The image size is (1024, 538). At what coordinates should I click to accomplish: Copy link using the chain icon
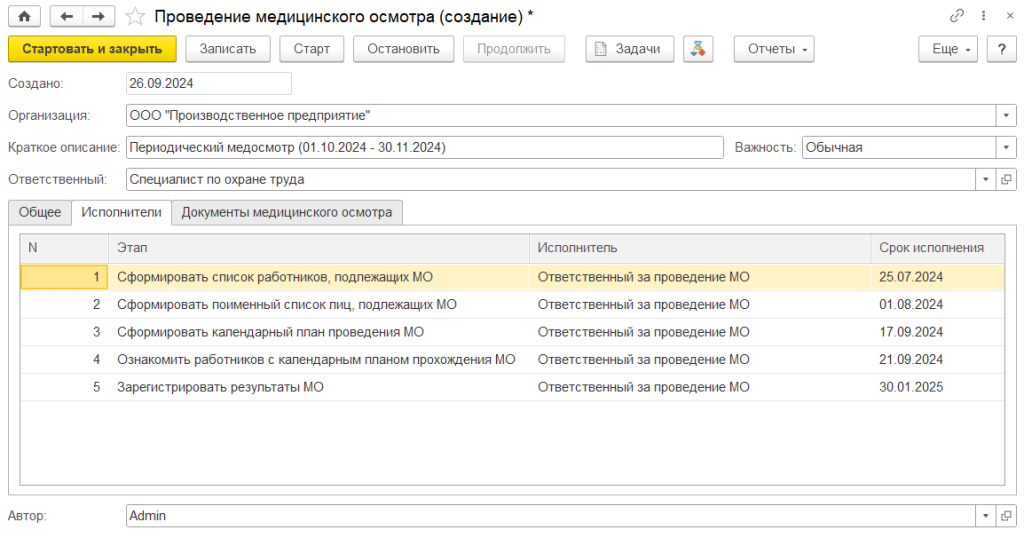[957, 16]
